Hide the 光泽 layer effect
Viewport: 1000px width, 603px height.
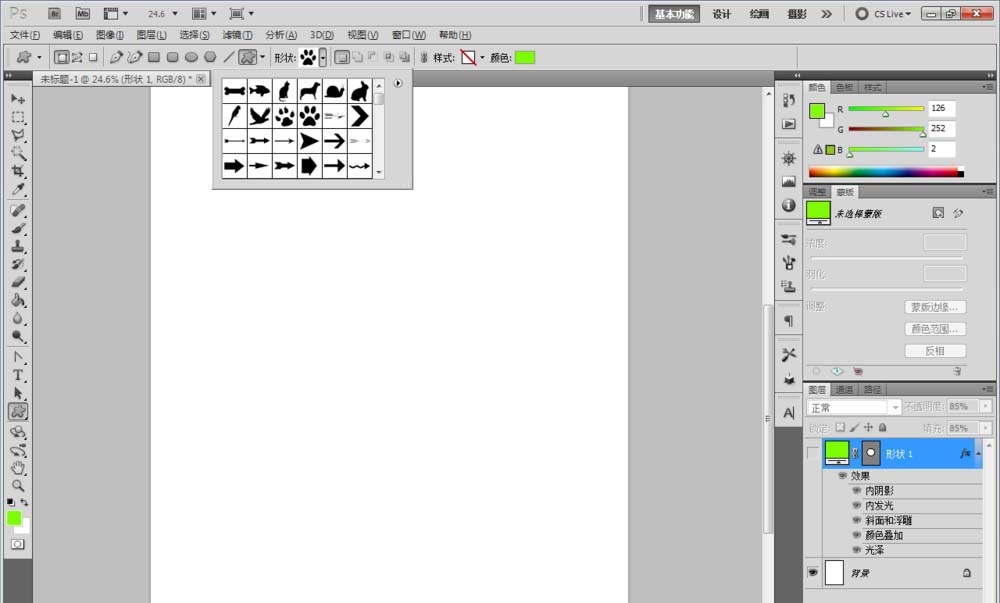[x=857, y=549]
